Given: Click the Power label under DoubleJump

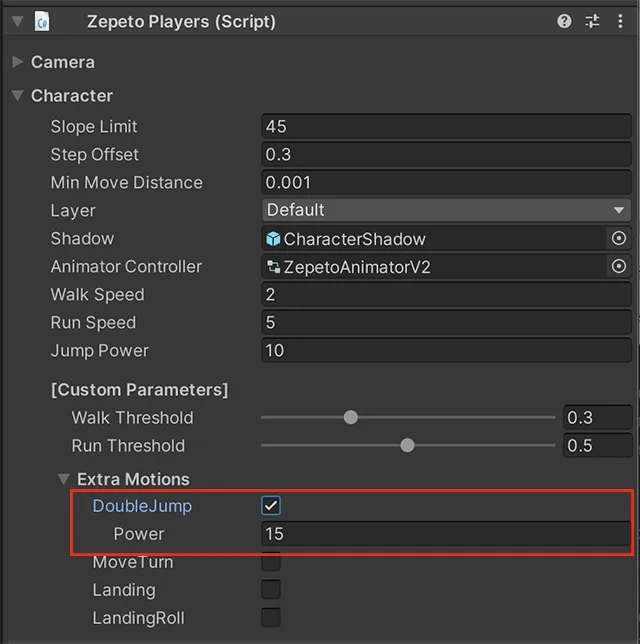Looking at the screenshot, I should [x=139, y=534].
